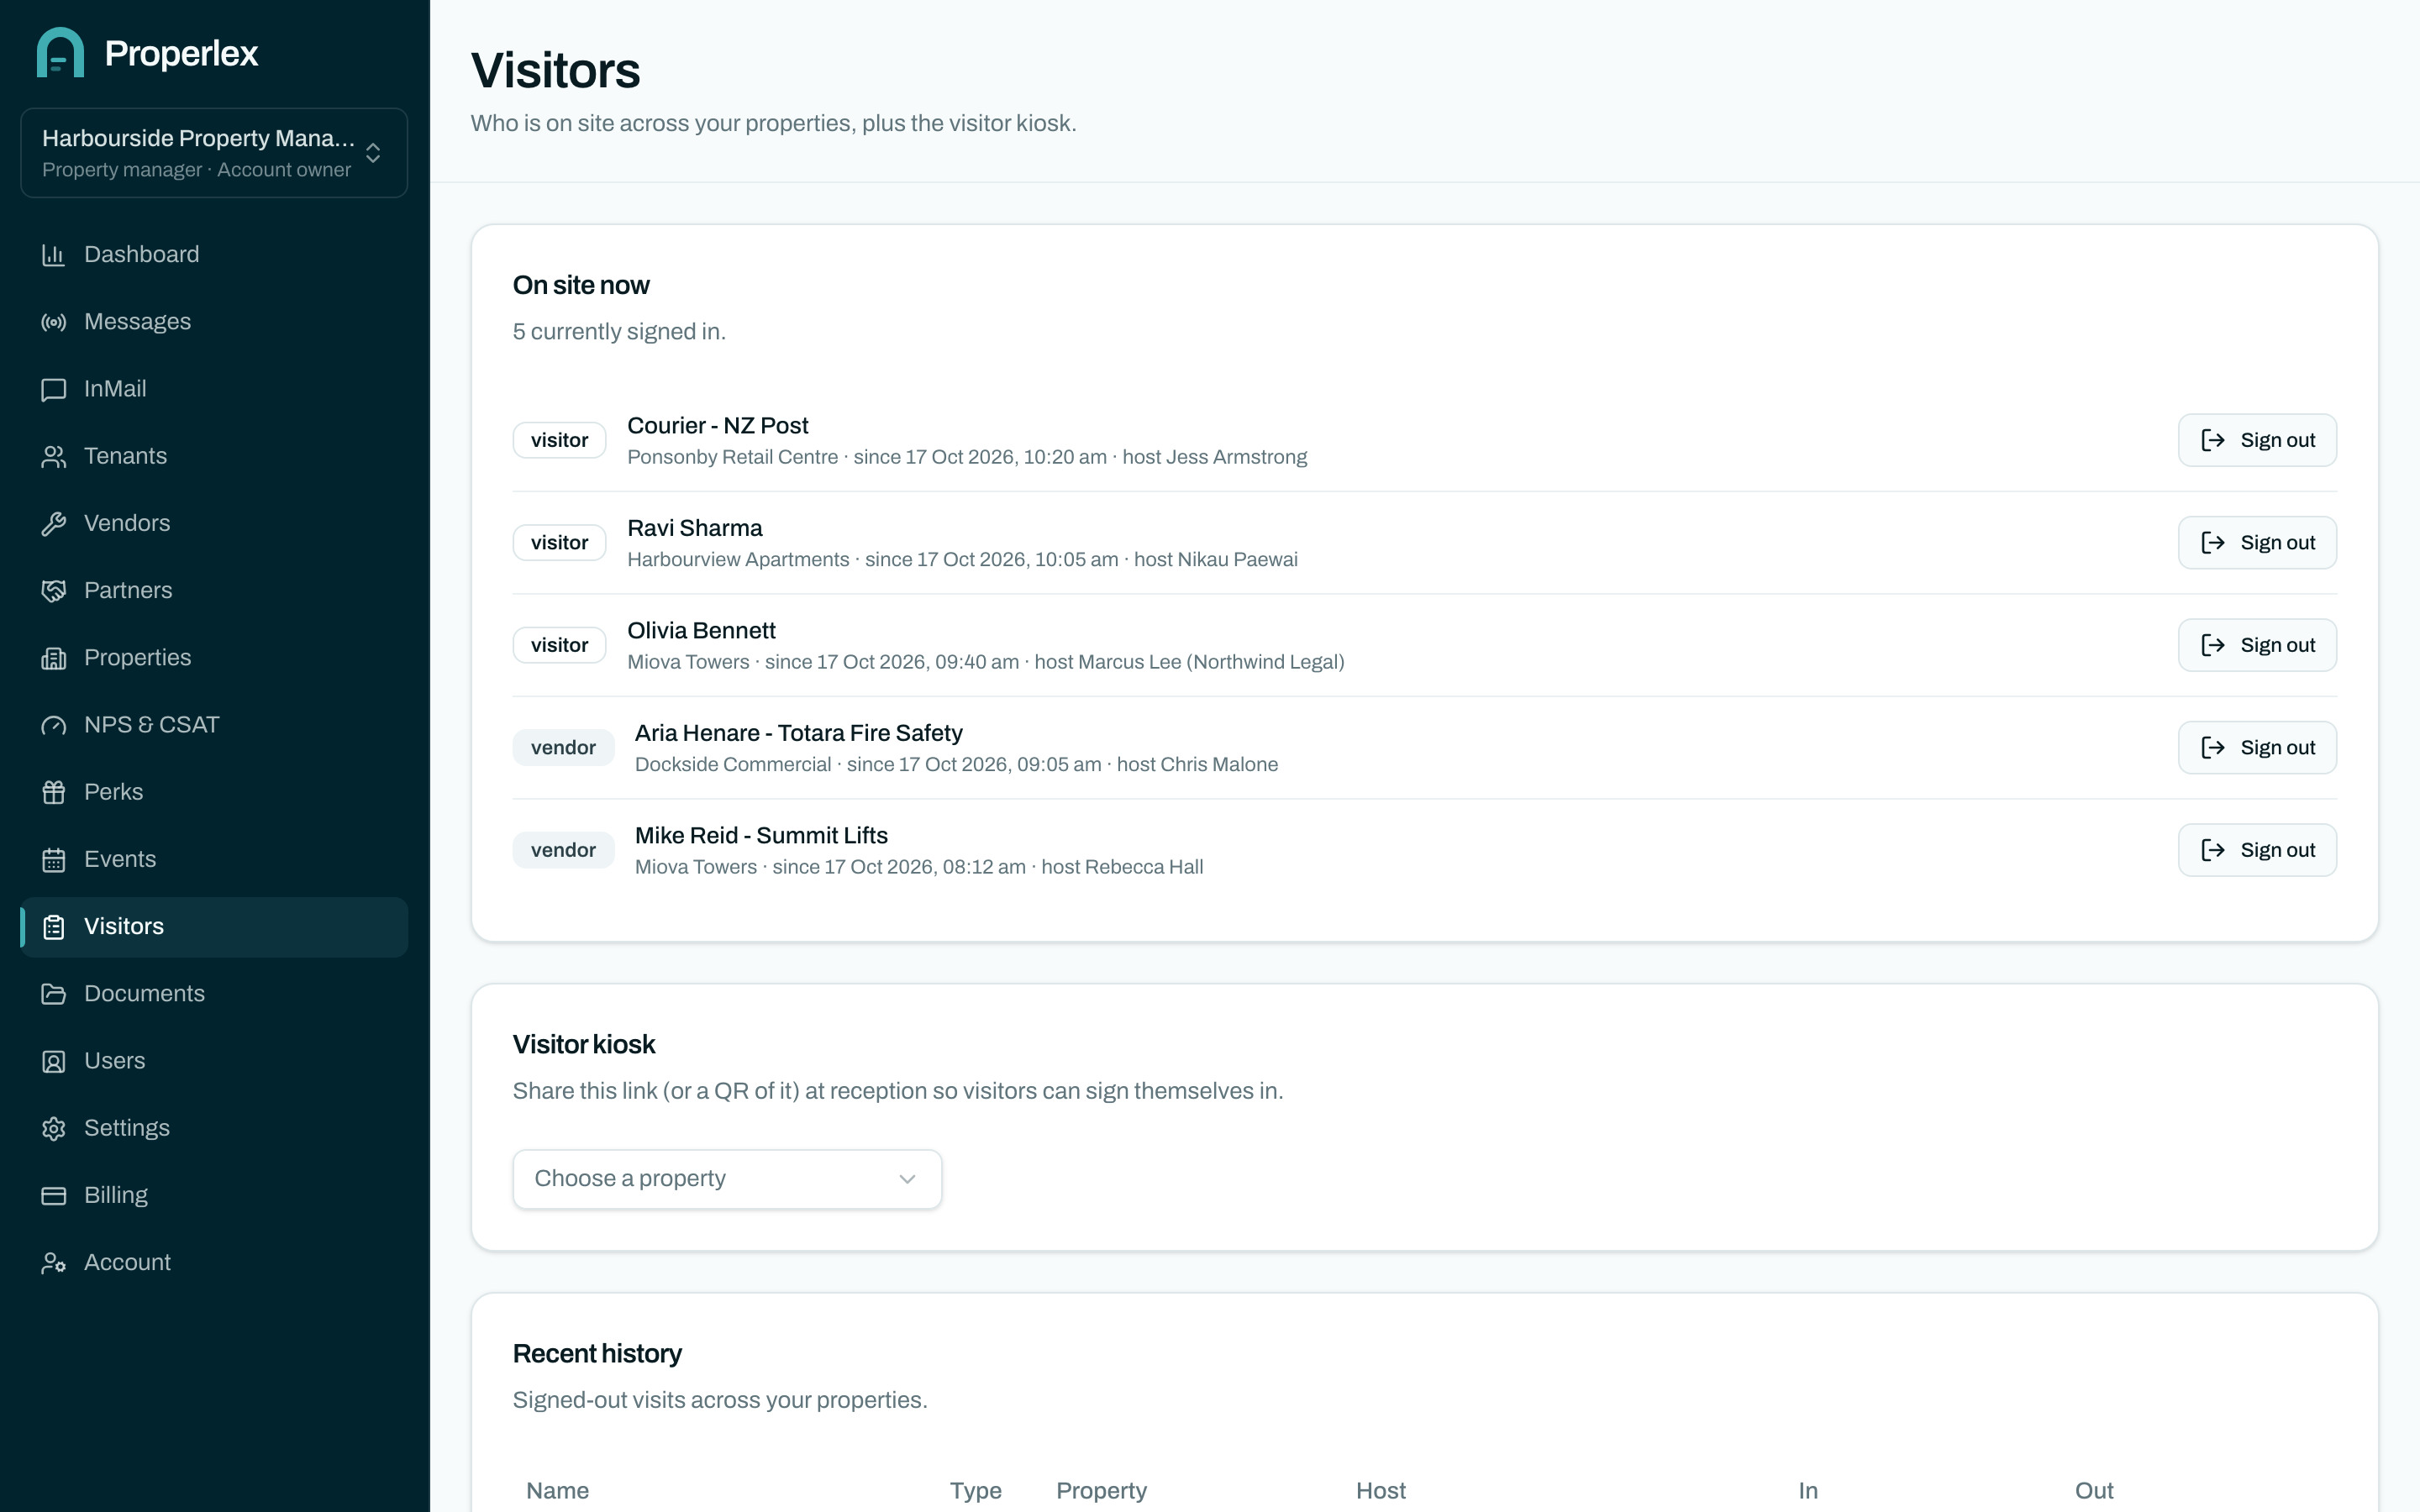Viewport: 2420px width, 1512px height.
Task: Click the Properlex logo icon
Action: pos(60,52)
